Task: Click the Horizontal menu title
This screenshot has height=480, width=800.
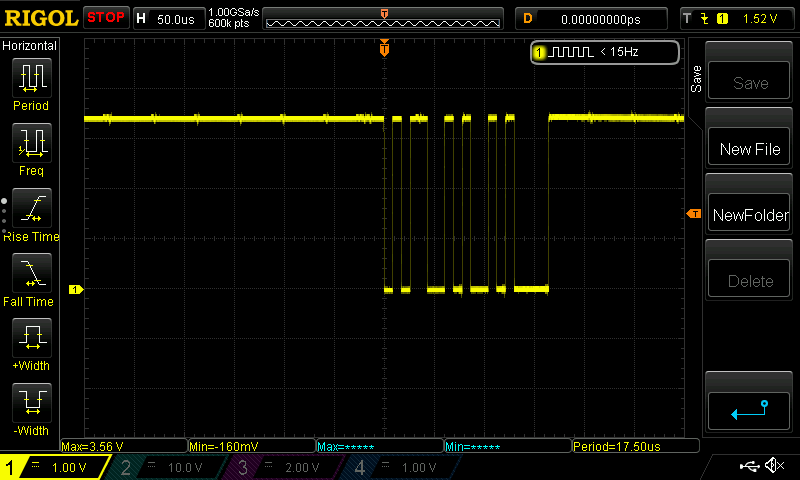Action: click(30, 45)
